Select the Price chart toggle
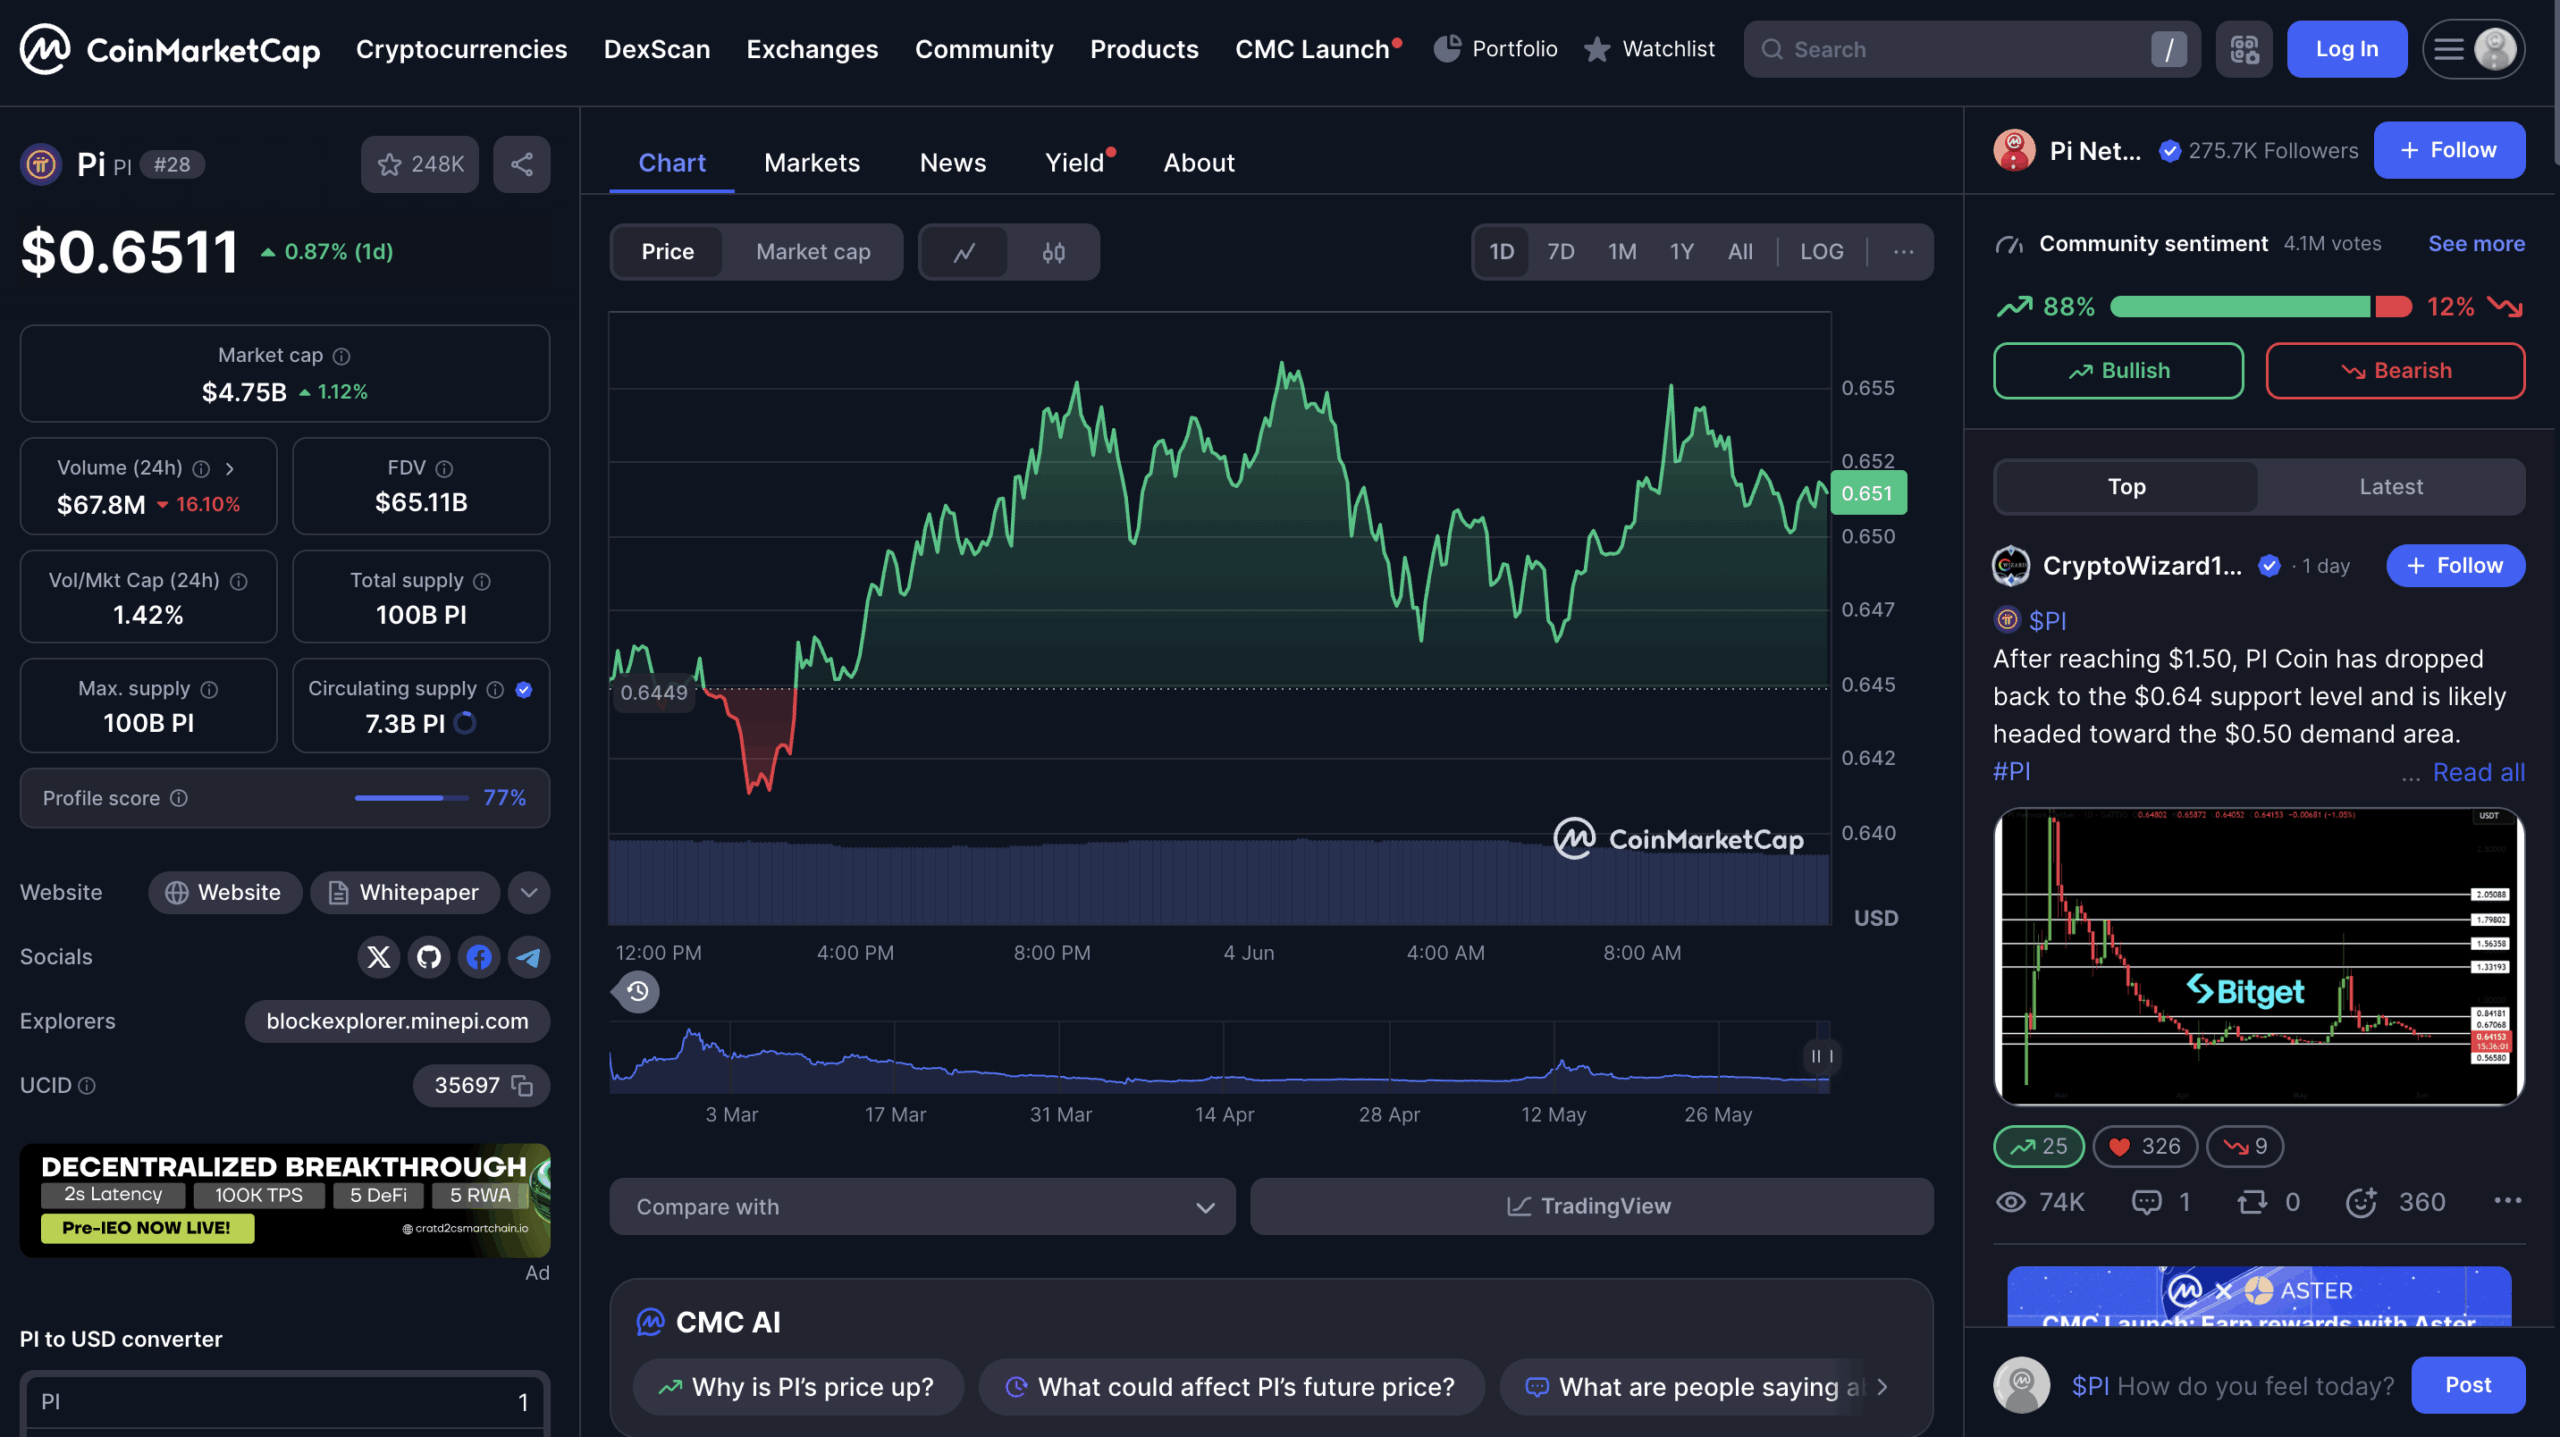Screen dimensions: 2560x1437 [x=668, y=252]
